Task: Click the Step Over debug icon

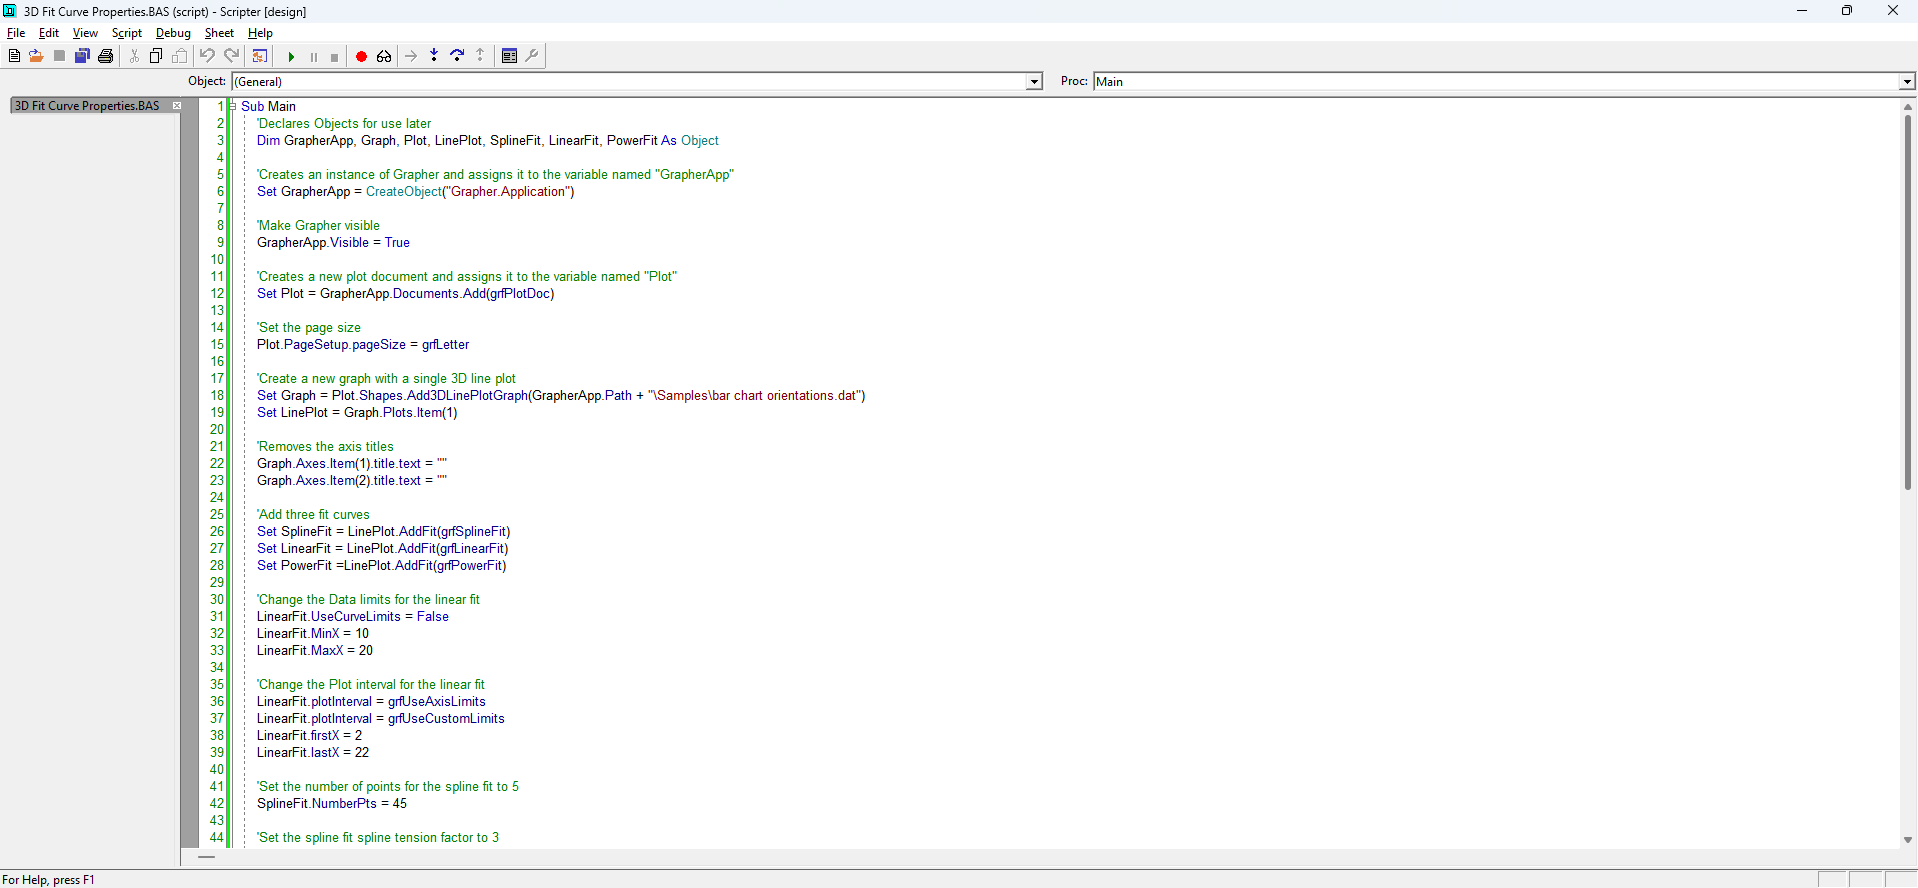Action: (x=457, y=56)
